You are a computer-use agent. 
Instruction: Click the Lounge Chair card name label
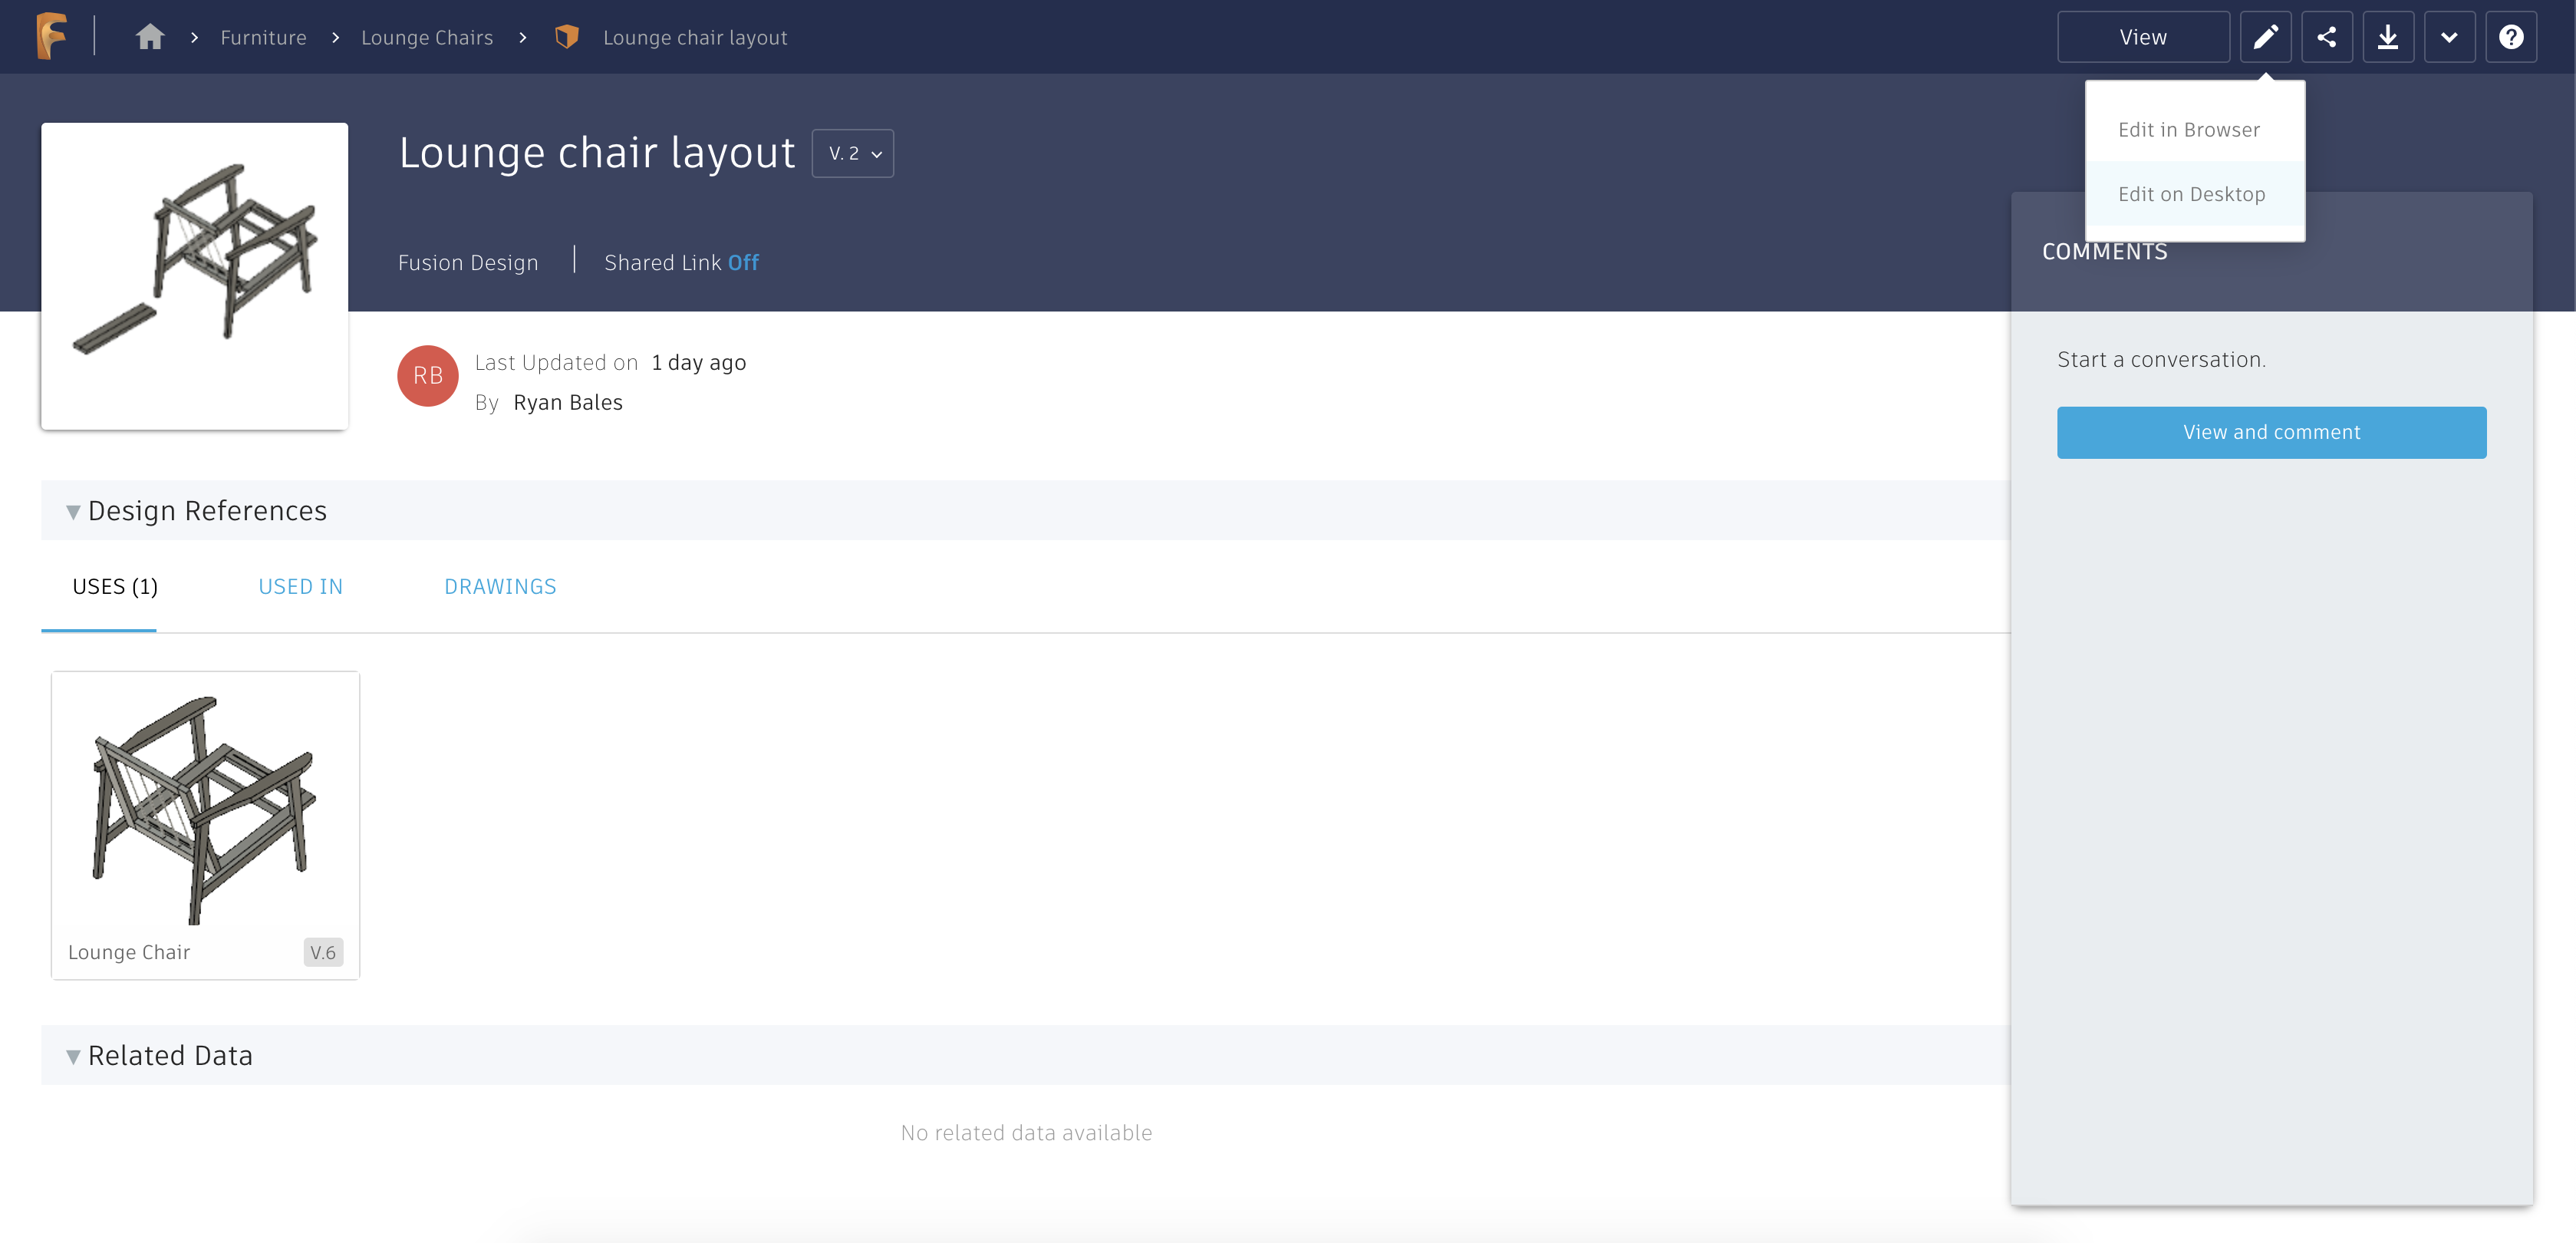(x=129, y=952)
